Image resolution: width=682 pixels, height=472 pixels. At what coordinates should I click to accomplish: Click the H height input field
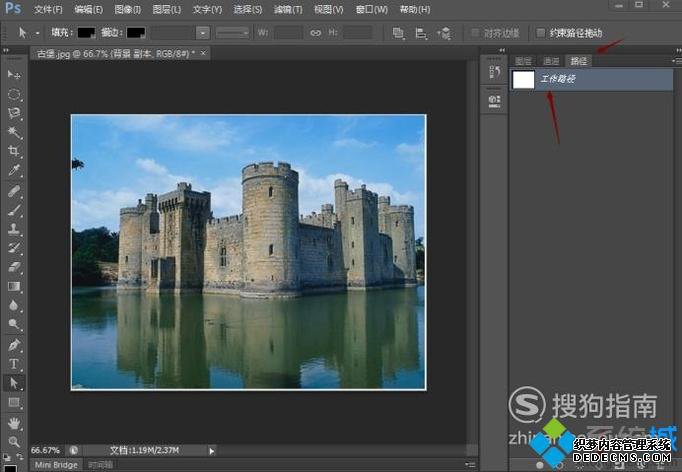point(358,33)
